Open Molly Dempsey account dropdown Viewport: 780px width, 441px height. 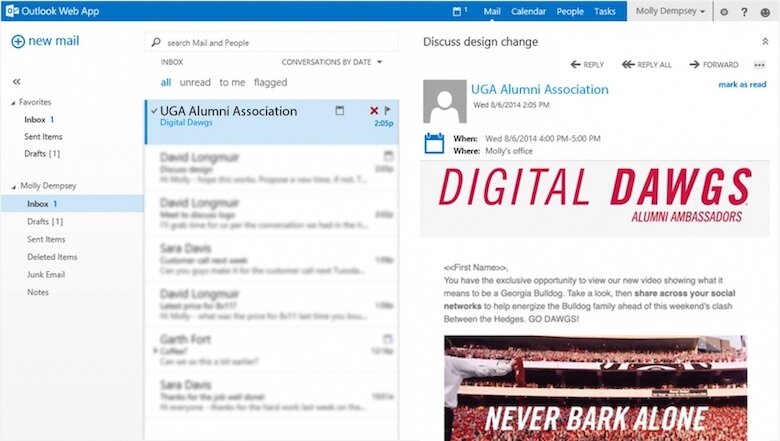670,11
